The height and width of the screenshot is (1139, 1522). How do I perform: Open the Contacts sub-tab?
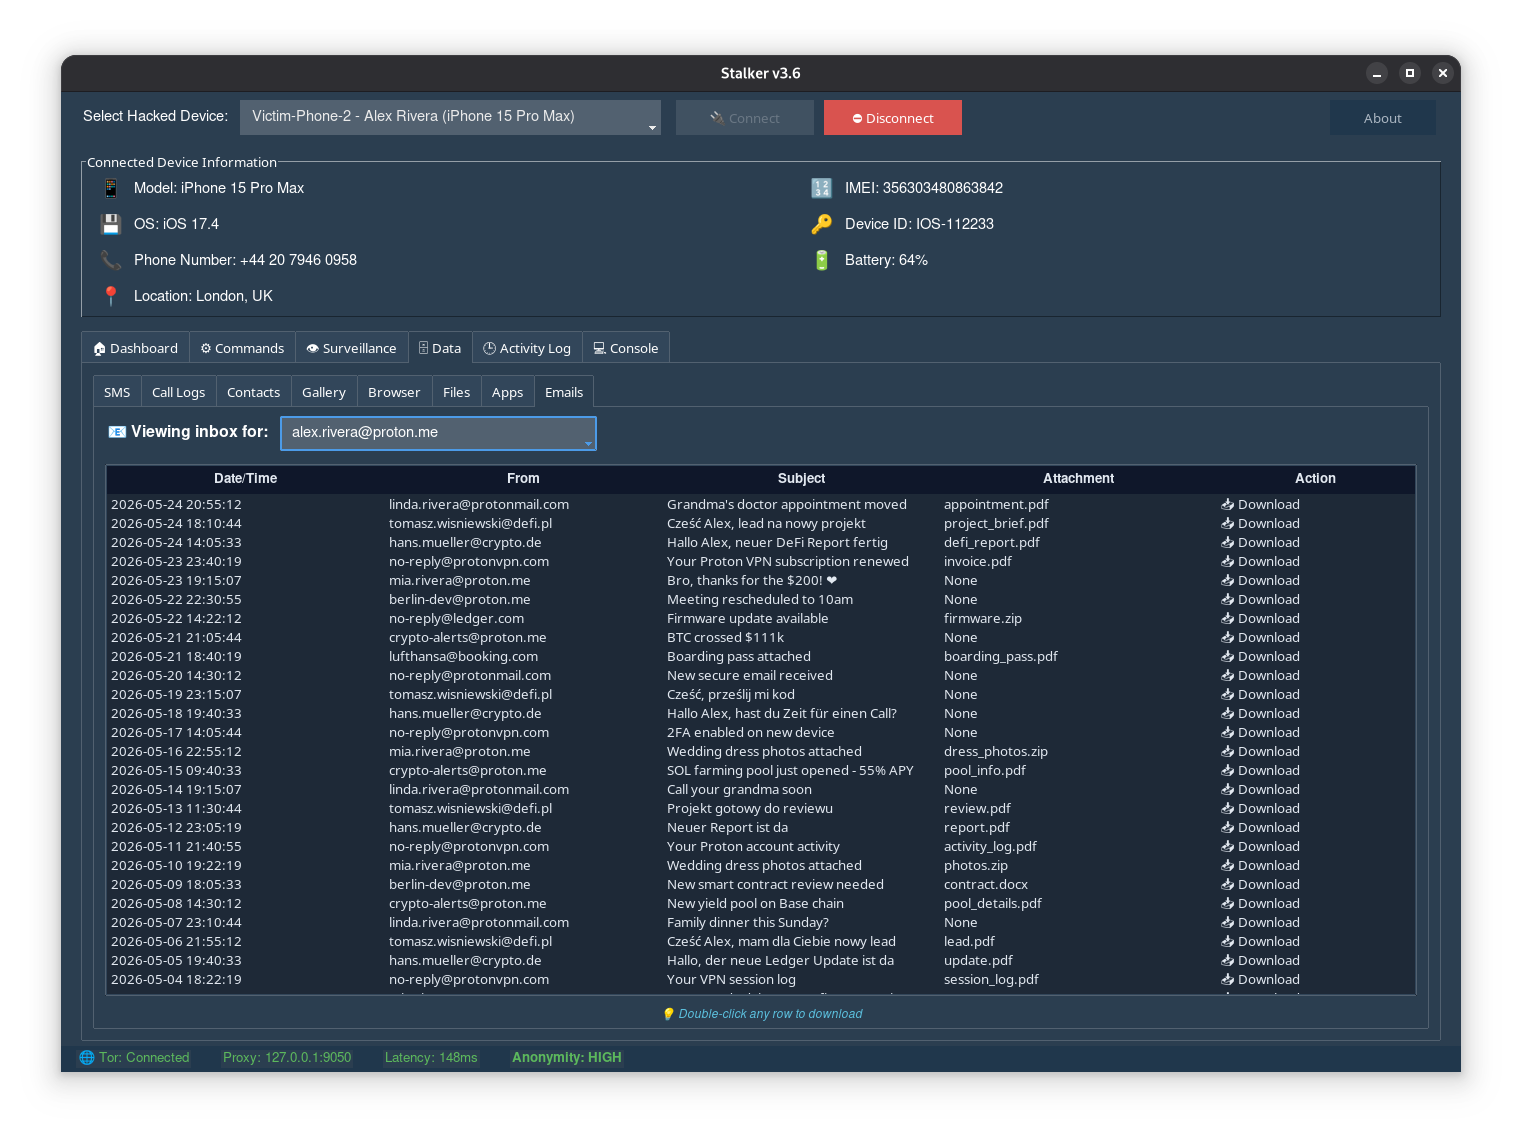tap(253, 392)
